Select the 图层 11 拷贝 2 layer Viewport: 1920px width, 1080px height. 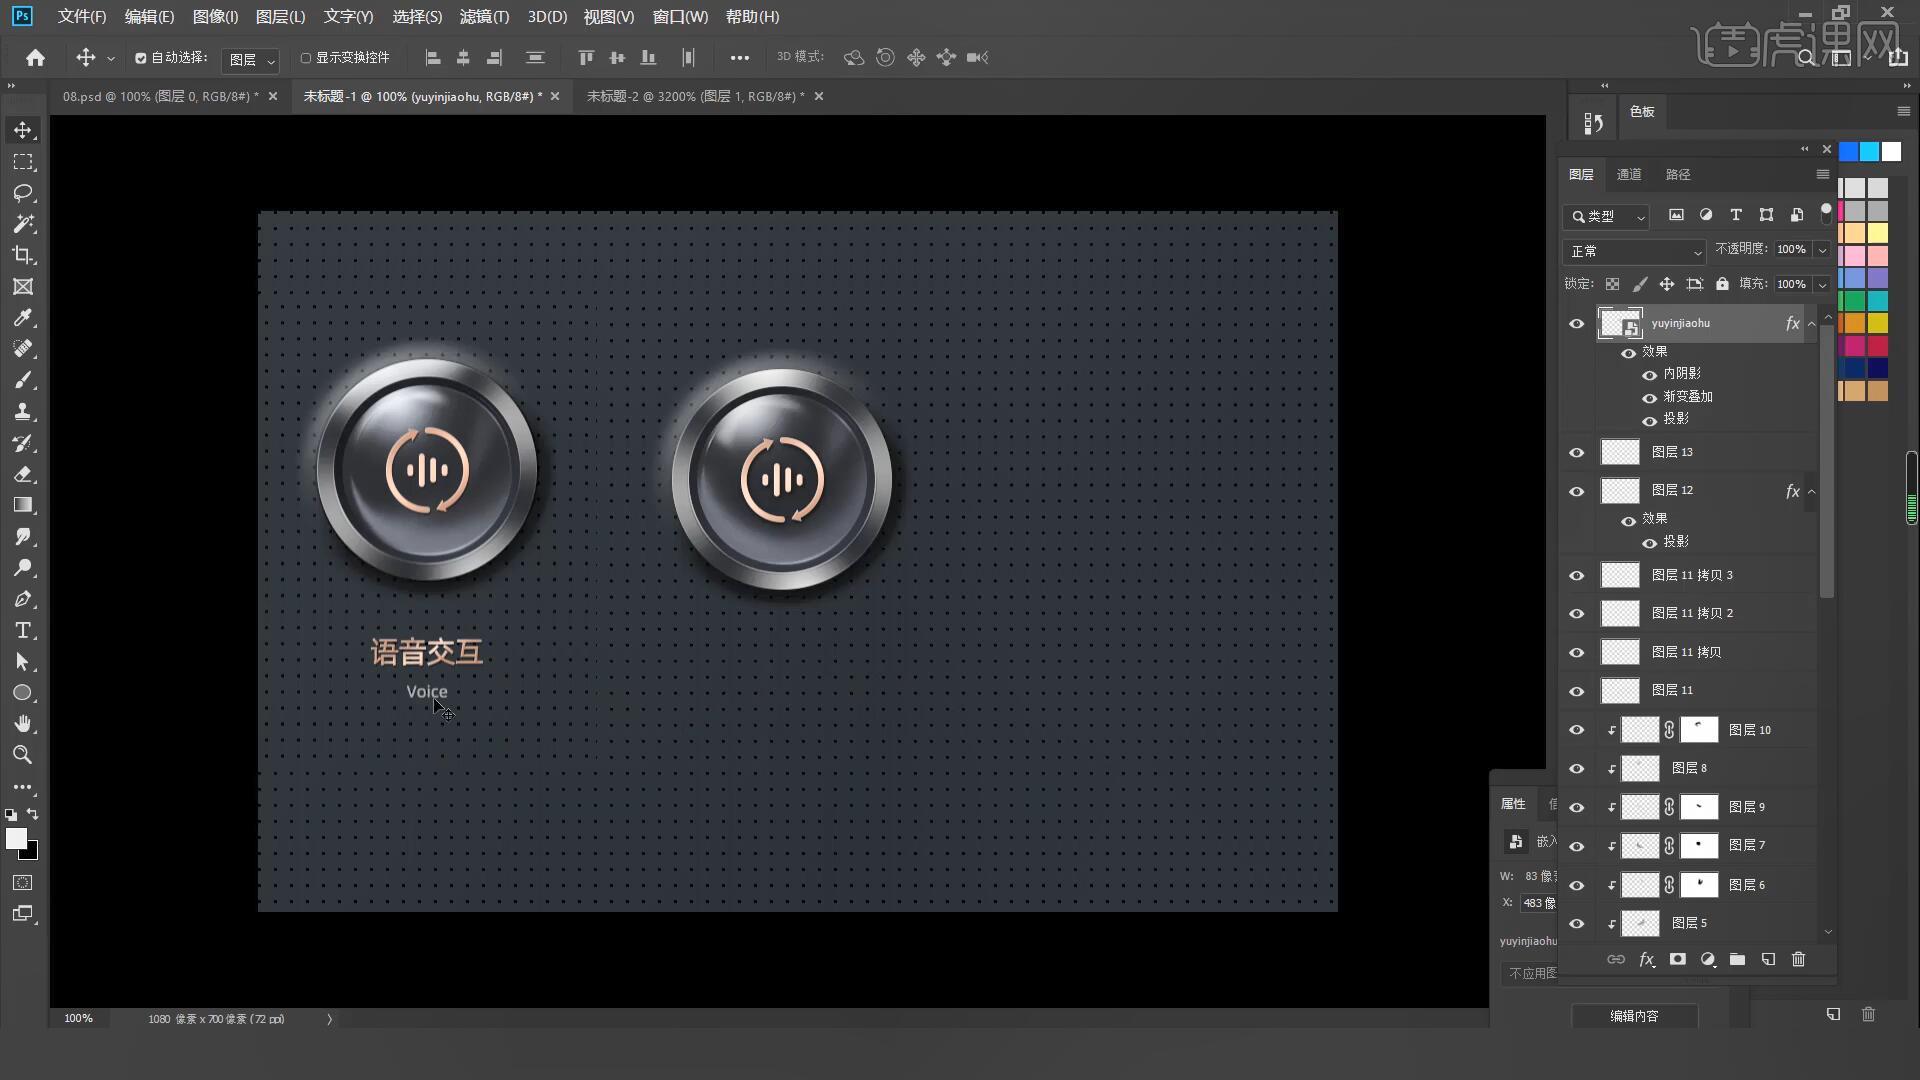[x=1692, y=613]
